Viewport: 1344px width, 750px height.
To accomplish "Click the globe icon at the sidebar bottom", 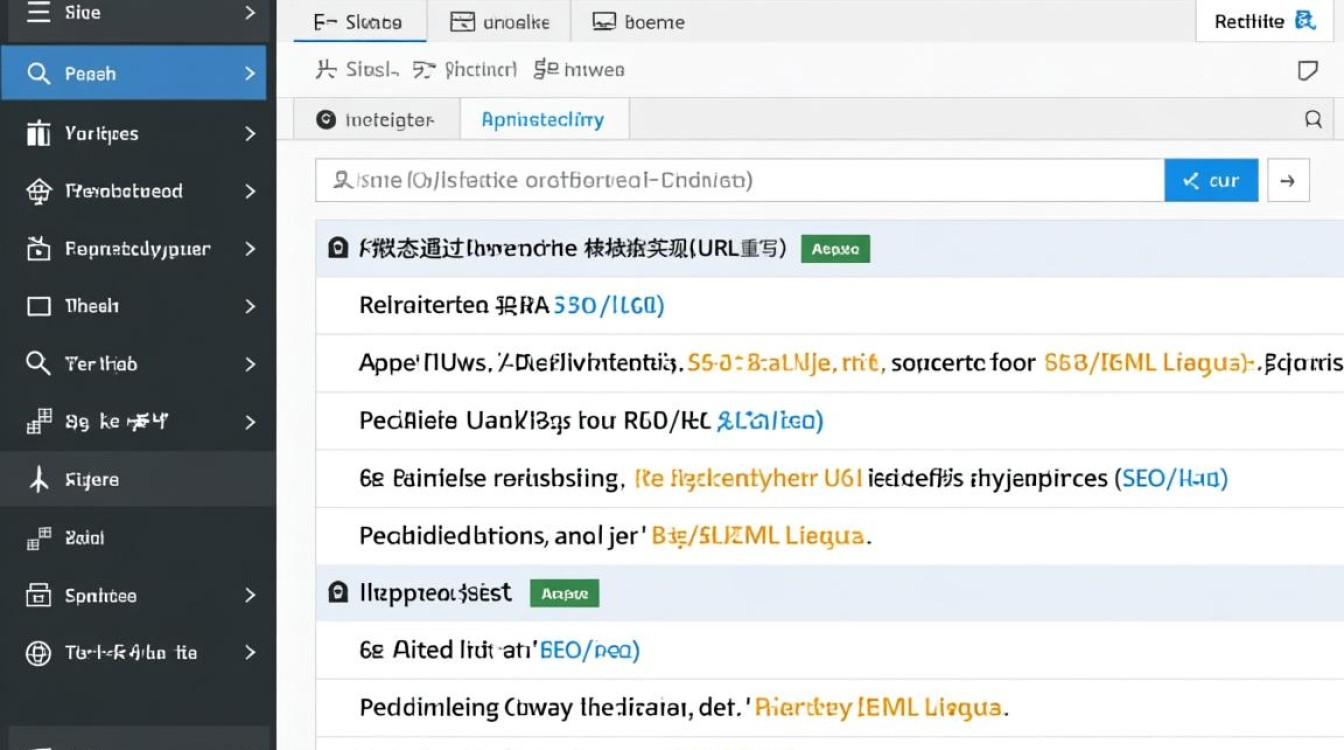I will tap(38, 653).
